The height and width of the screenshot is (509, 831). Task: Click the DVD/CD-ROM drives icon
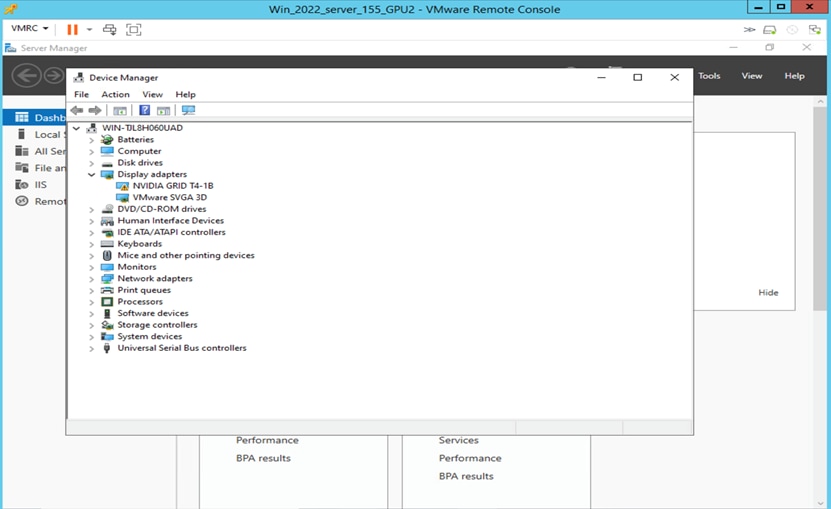tap(107, 209)
